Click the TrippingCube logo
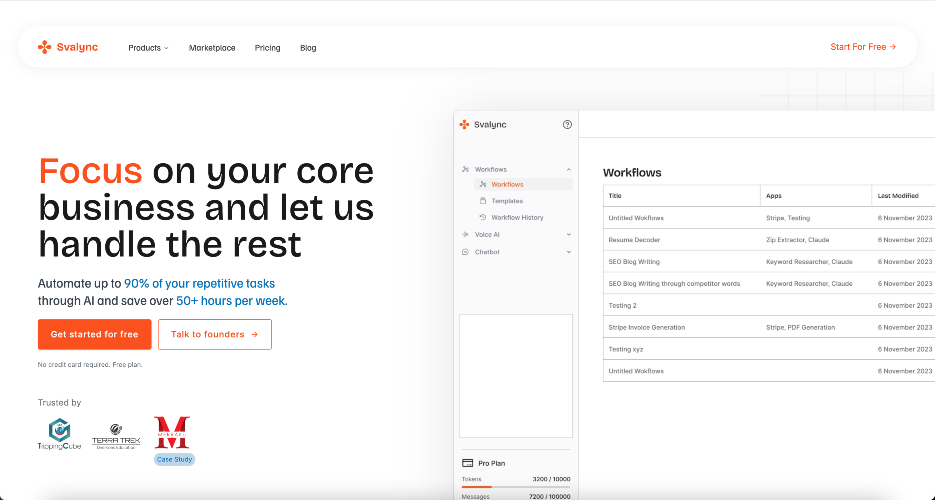The width and height of the screenshot is (935, 500). tap(59, 434)
